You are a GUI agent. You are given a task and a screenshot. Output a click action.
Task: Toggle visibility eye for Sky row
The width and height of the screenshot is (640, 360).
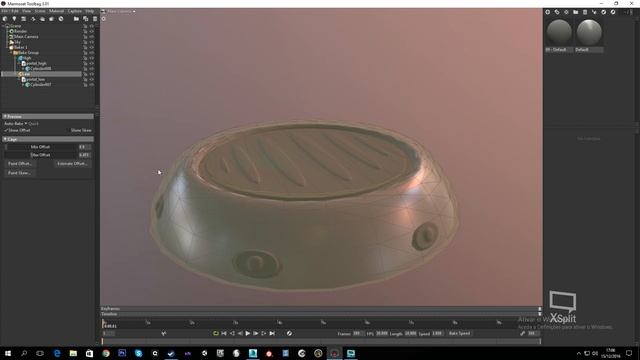91,42
